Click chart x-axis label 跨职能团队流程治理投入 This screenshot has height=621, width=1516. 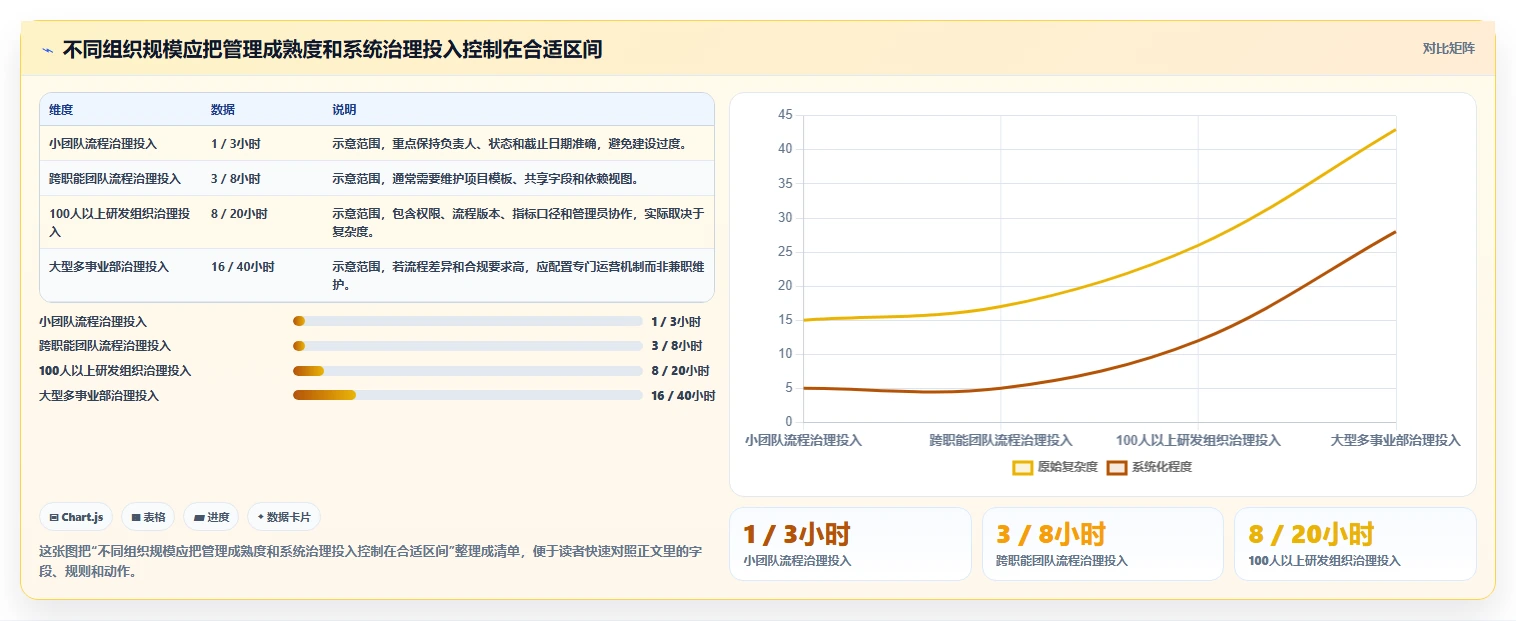[1000, 440]
